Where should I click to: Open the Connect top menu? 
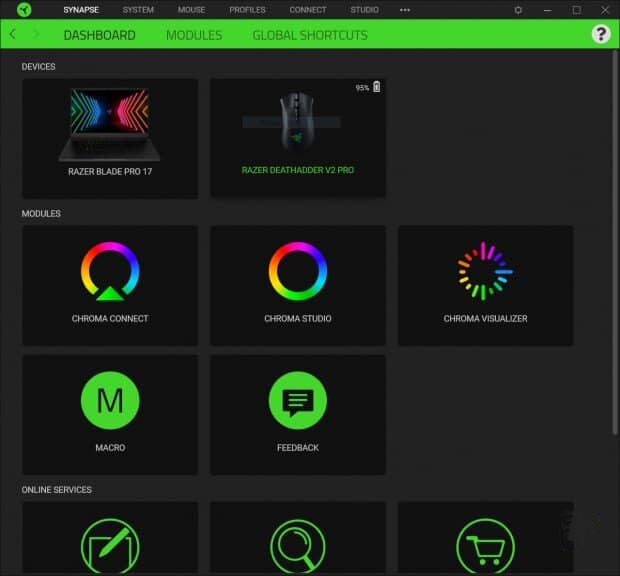[x=308, y=10]
